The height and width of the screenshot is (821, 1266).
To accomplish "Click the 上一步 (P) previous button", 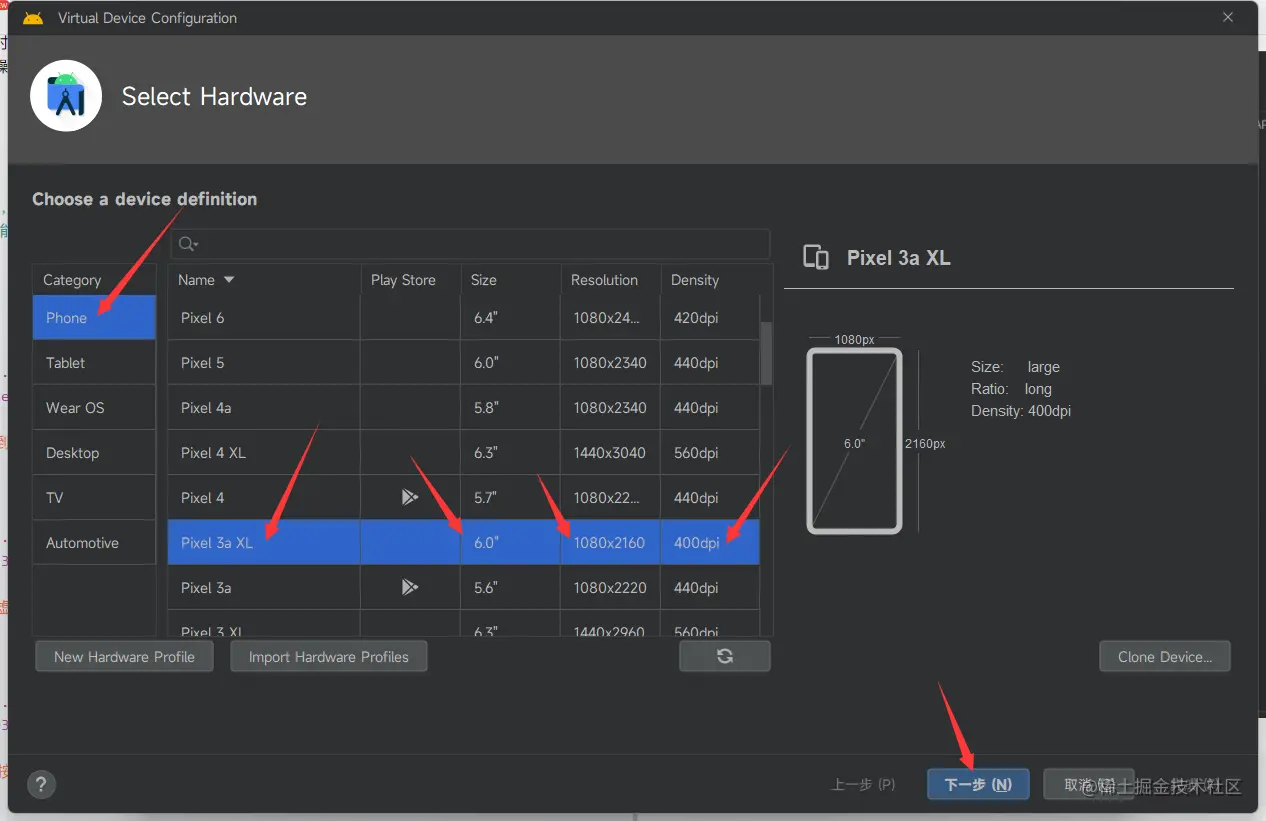I will 863,784.
